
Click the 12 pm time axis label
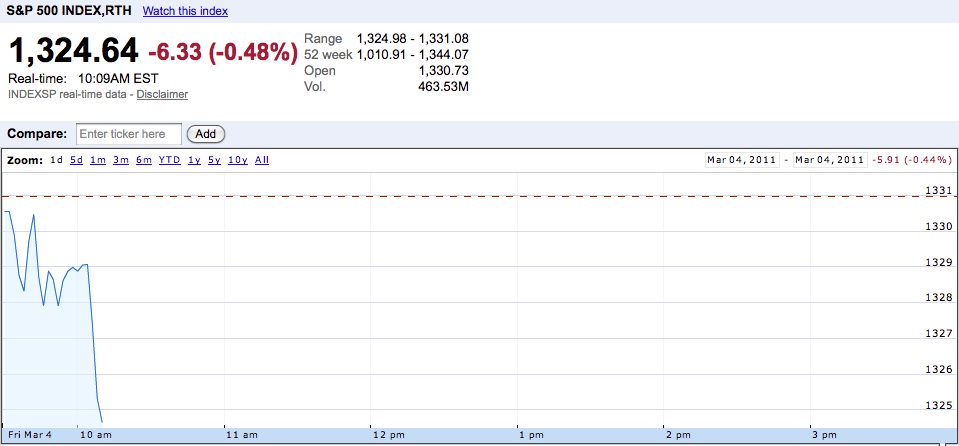pyautogui.click(x=388, y=435)
